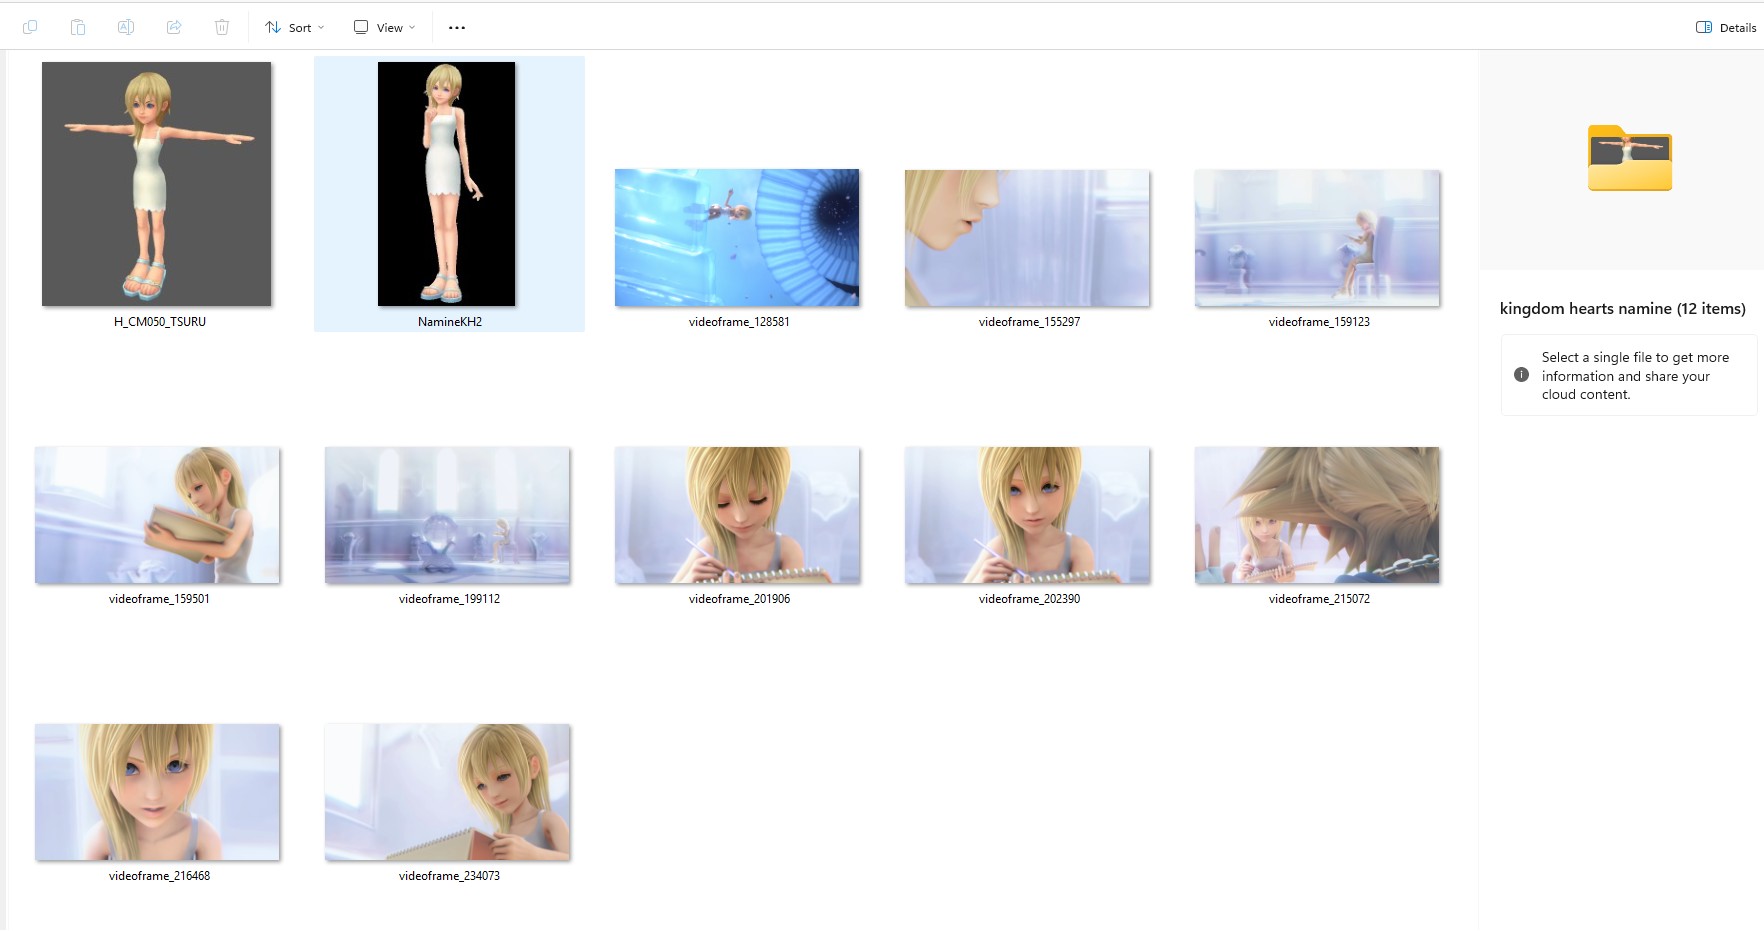Select thumbnail of videoframe_199112
This screenshot has height=931, width=1764.
pos(447,515)
